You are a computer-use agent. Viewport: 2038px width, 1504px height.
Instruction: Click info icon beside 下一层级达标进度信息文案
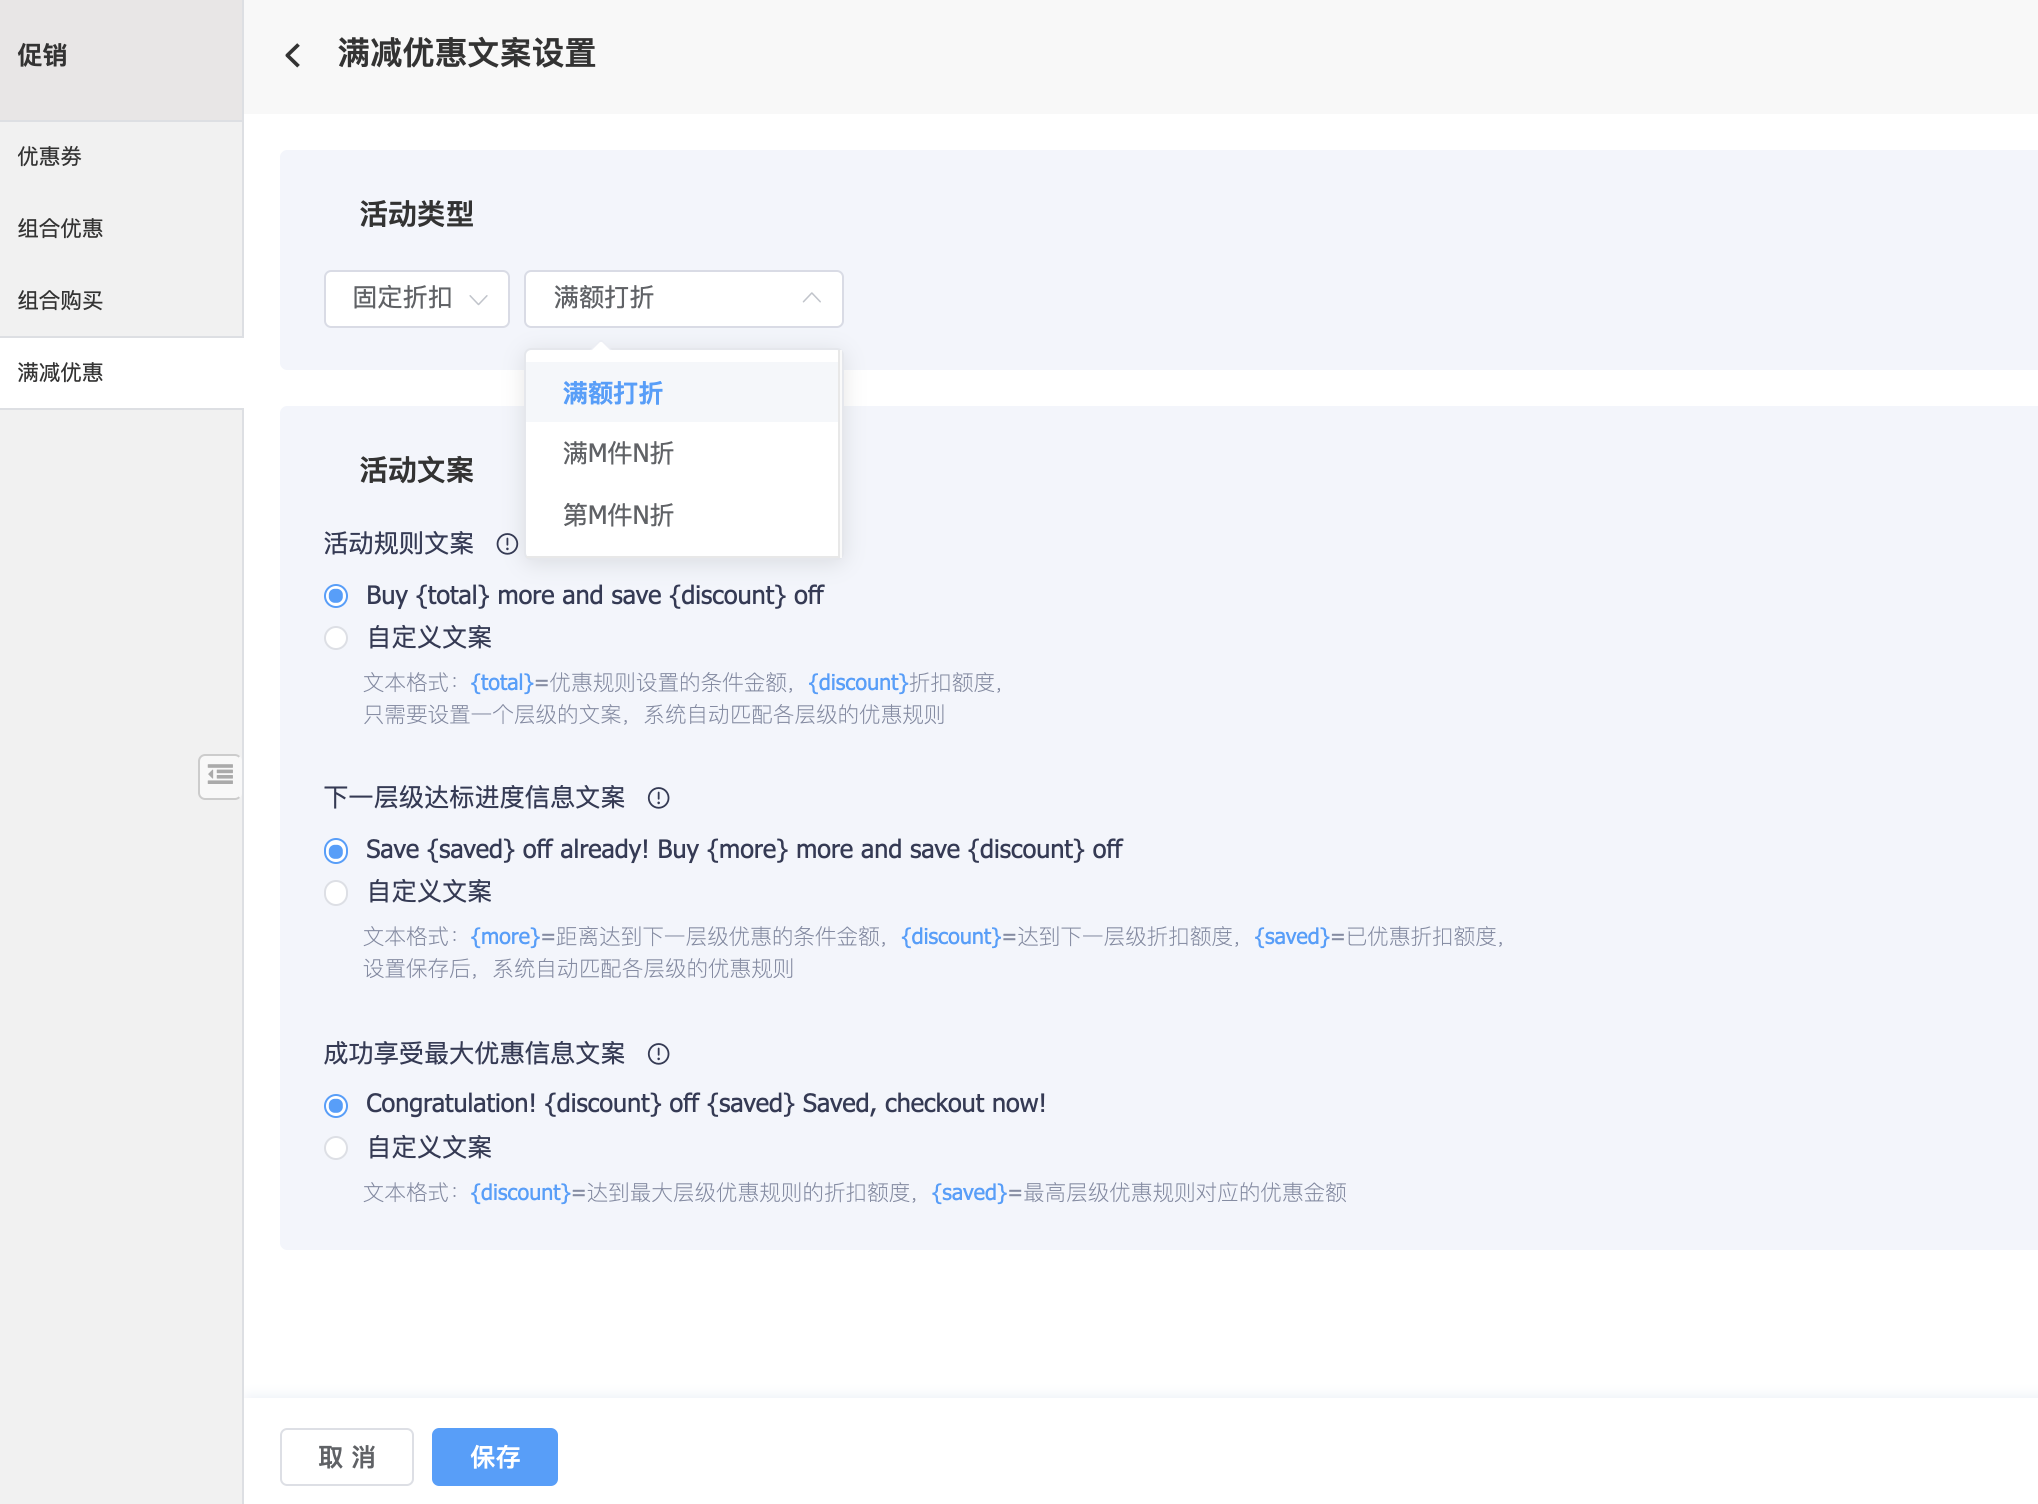coord(658,798)
